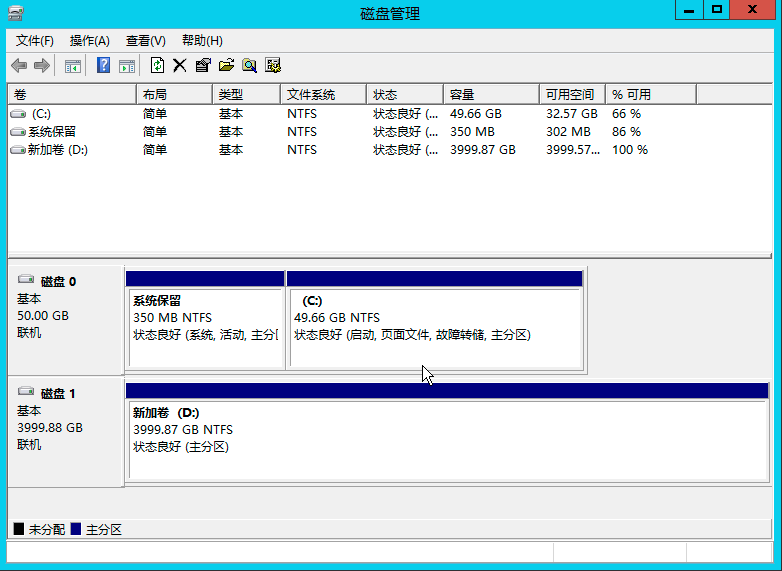782x571 pixels.
Task: Select the (C:) partition block on disk 0
Action: 435,320
